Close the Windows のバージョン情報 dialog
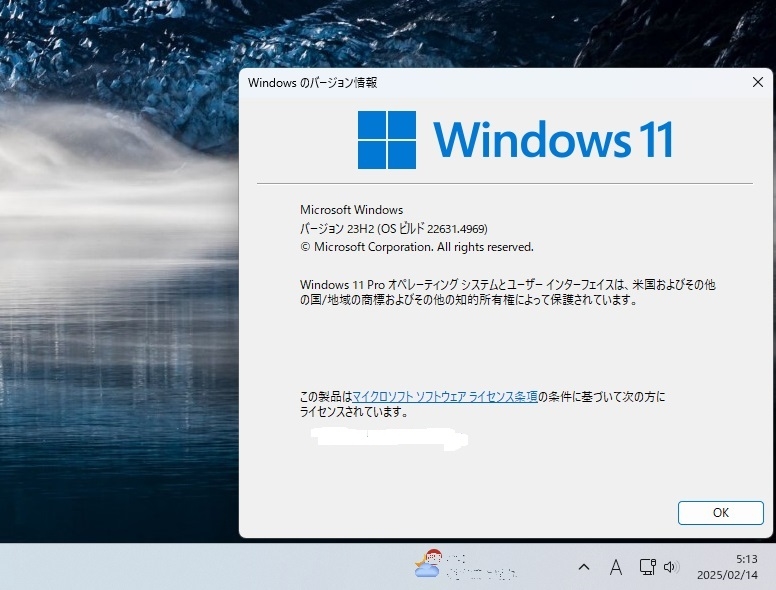 tap(758, 82)
